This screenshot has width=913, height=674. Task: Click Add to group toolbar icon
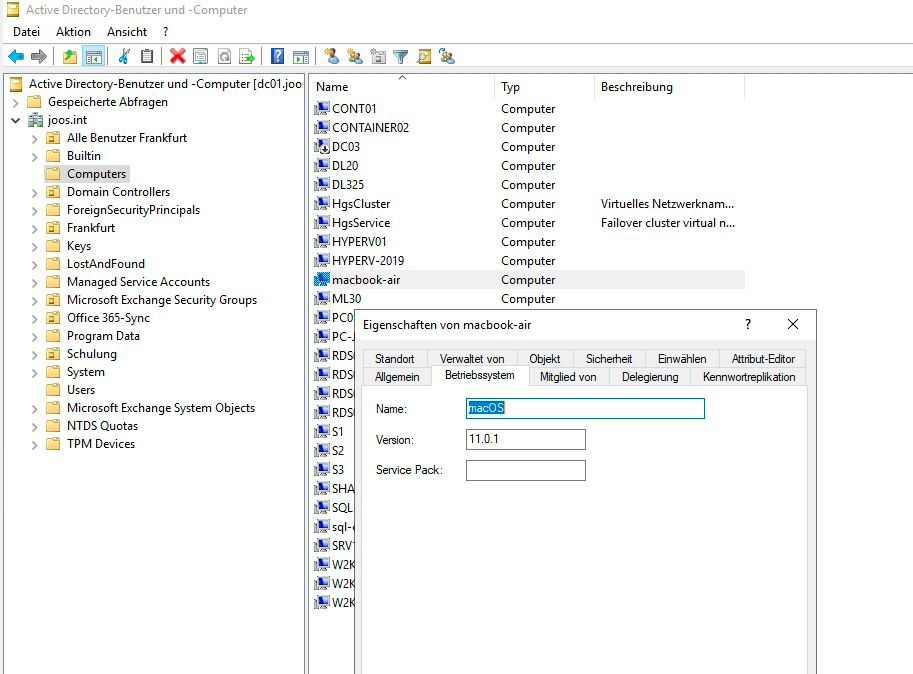click(447, 56)
